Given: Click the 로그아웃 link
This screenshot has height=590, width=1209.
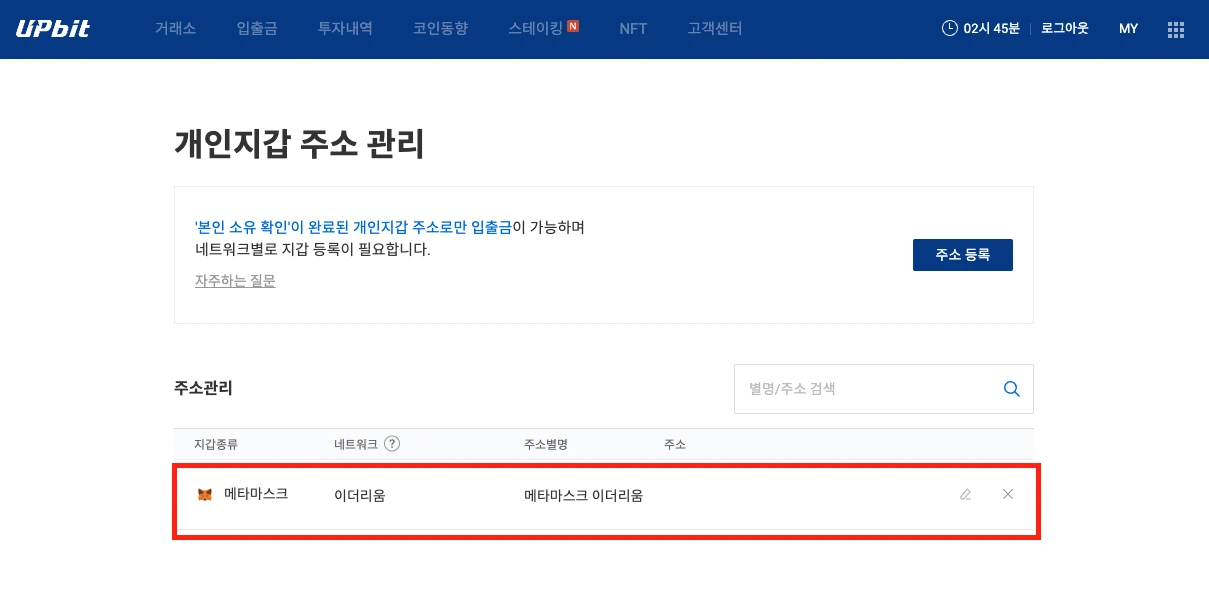Looking at the screenshot, I should click(x=1064, y=29).
